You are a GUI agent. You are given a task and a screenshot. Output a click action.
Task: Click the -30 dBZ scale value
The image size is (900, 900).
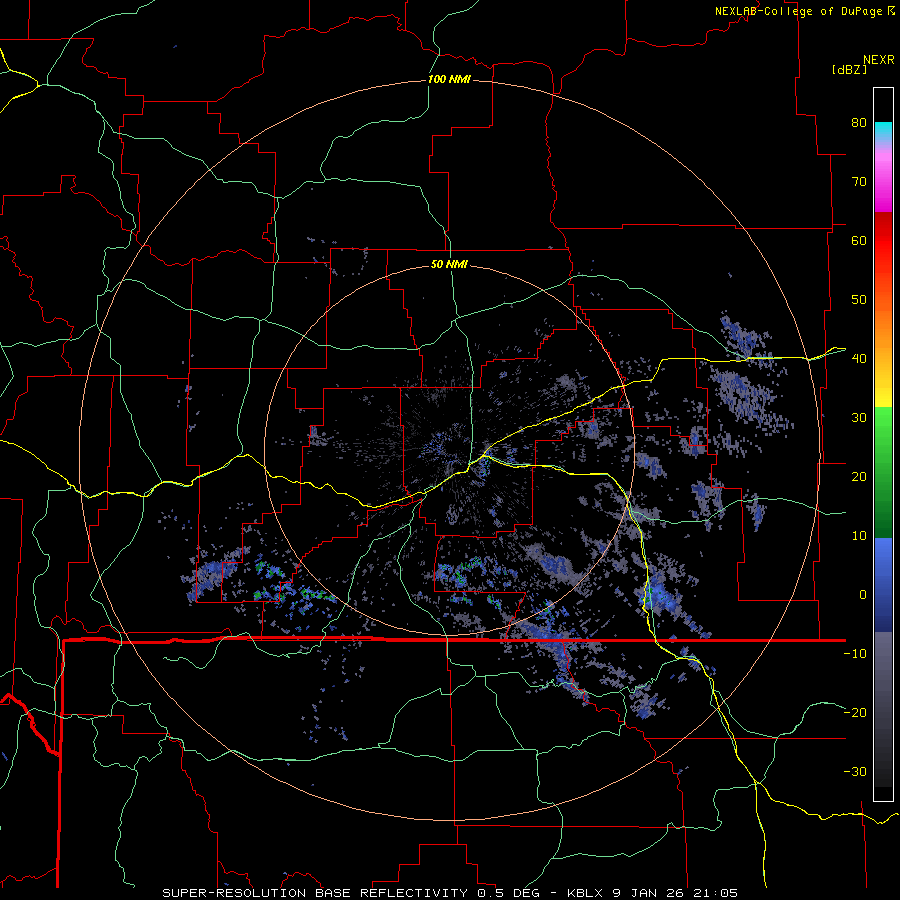pyautogui.click(x=855, y=771)
